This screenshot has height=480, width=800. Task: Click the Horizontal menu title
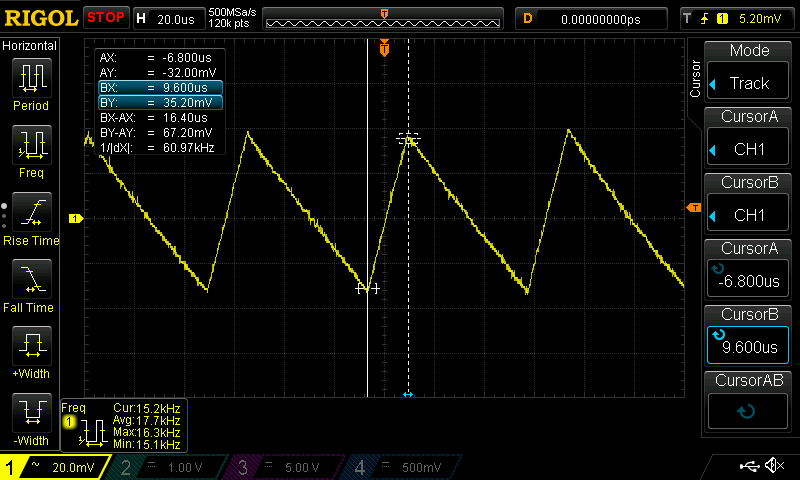tap(30, 46)
